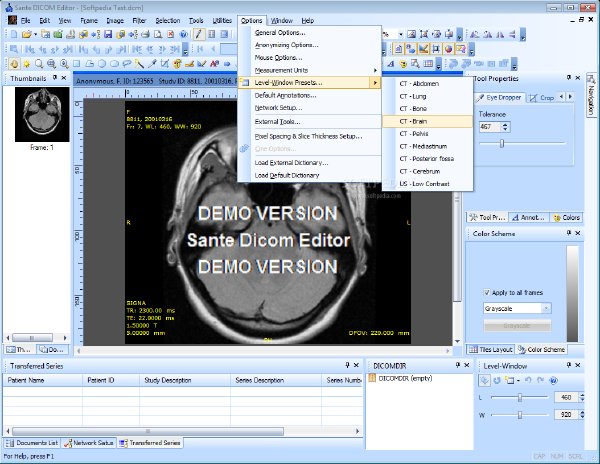
Task: Expand Level-Window Presets submenu arrow
Action: coord(375,83)
